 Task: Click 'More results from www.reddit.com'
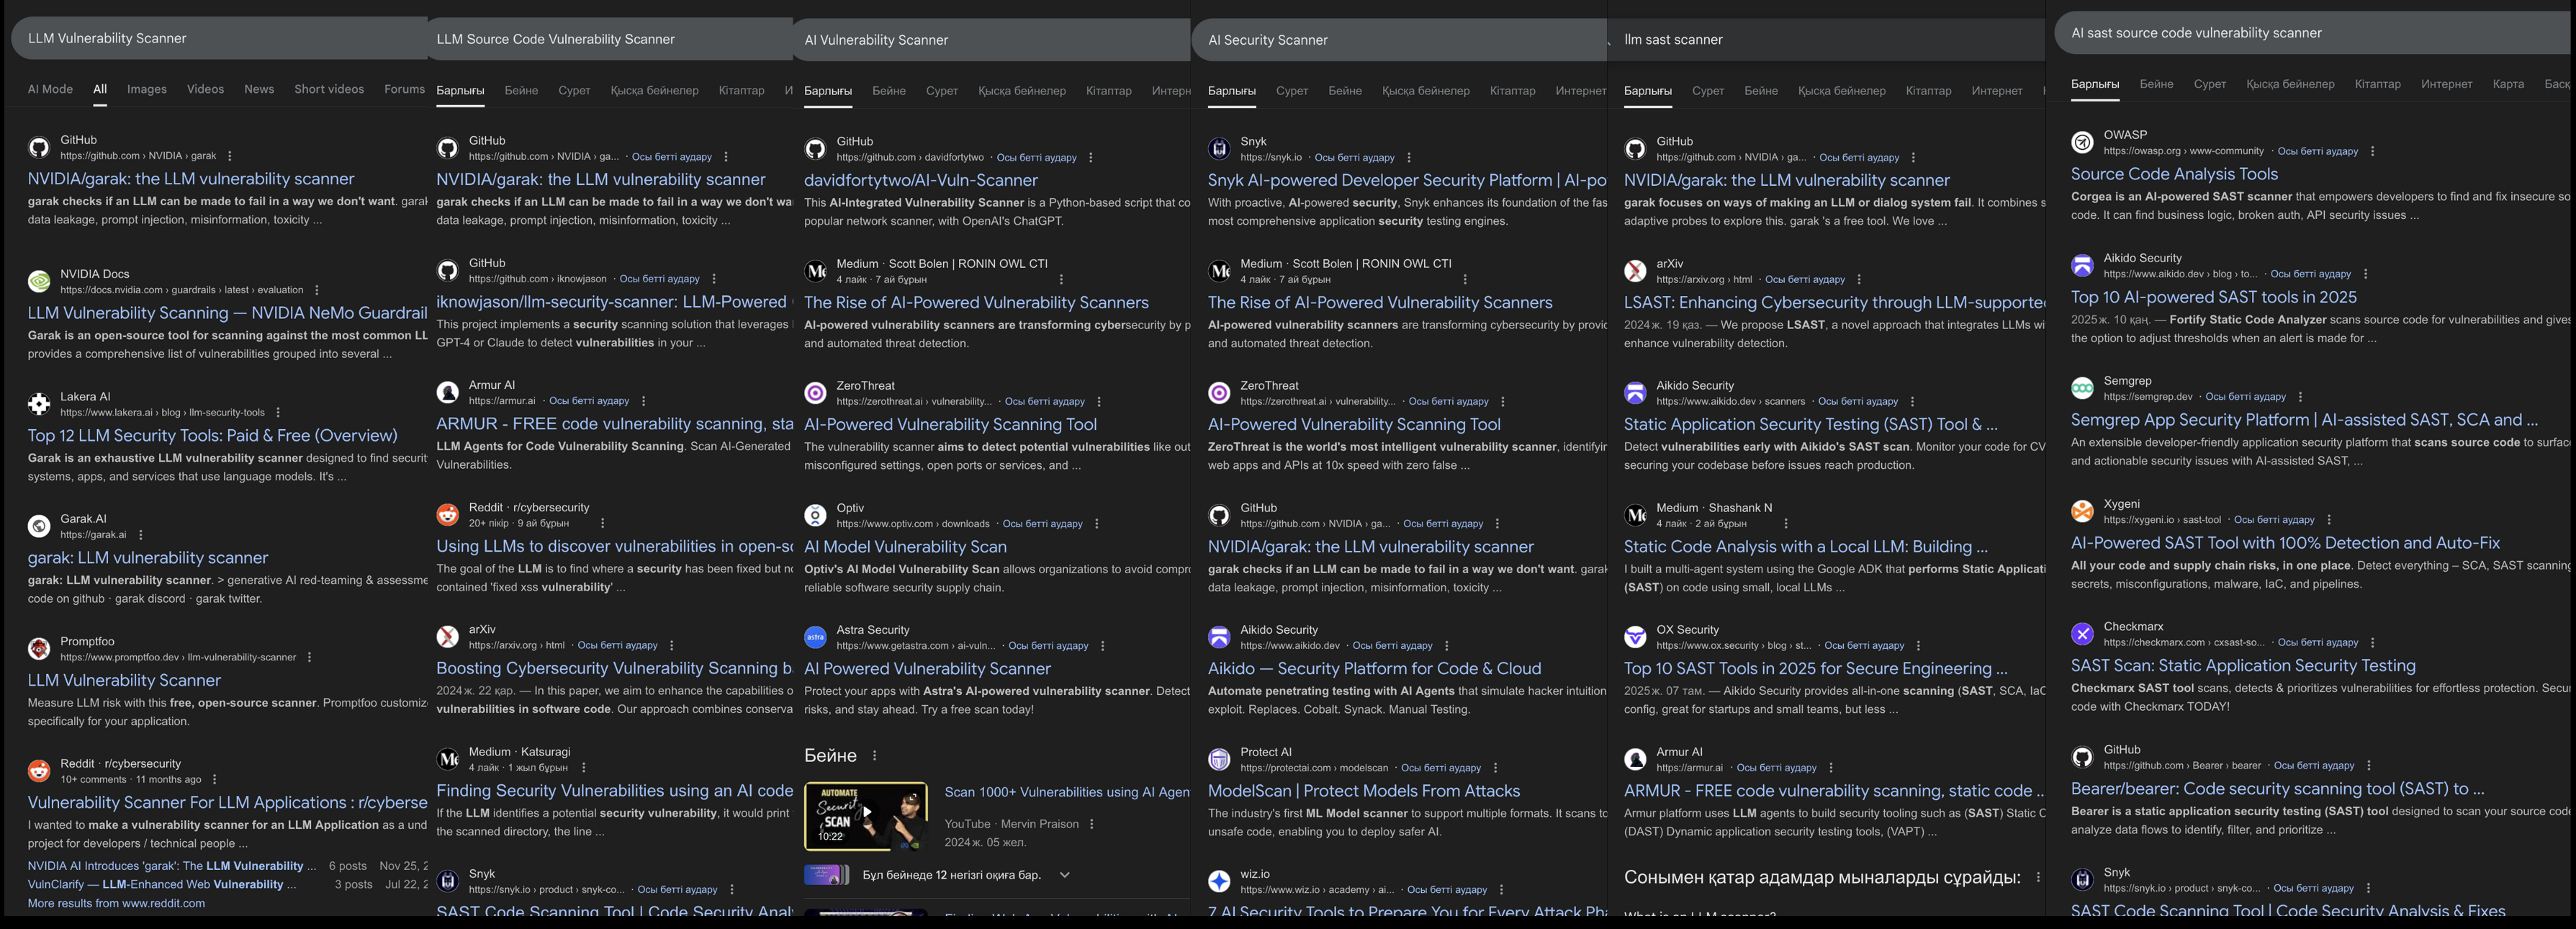[x=116, y=903]
